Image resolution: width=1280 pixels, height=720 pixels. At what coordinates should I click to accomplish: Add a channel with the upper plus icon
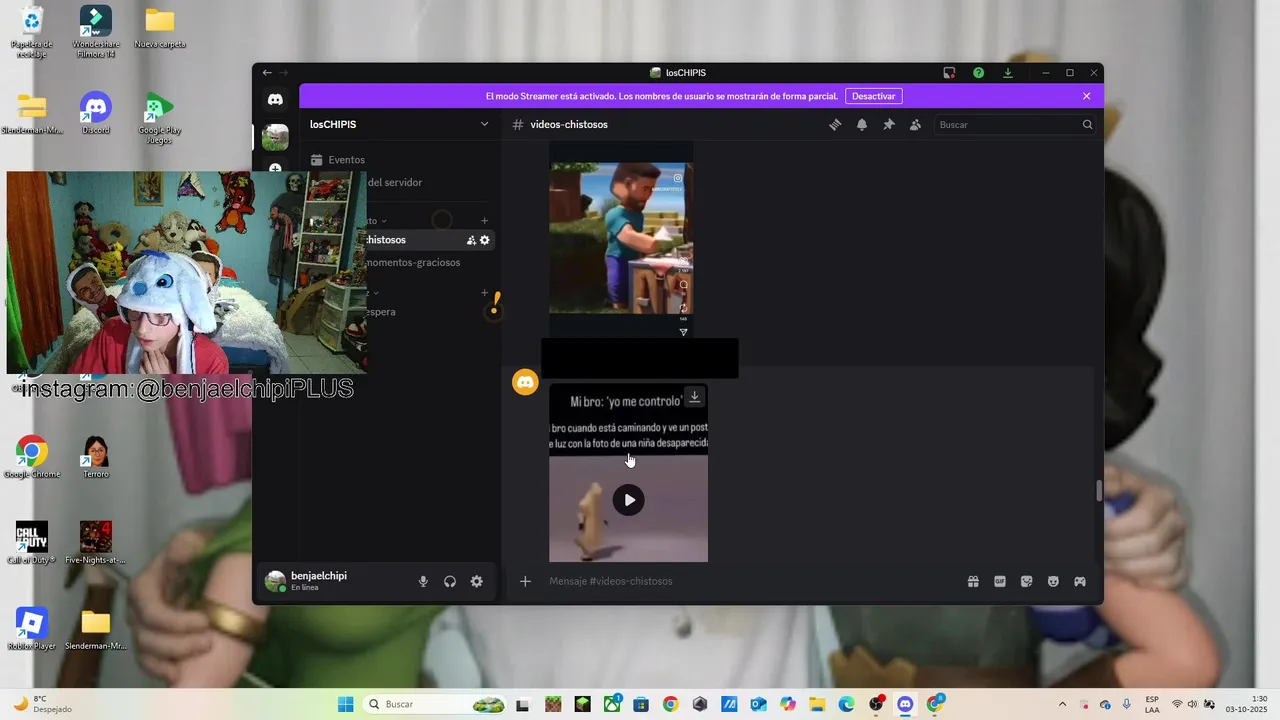coord(485,221)
